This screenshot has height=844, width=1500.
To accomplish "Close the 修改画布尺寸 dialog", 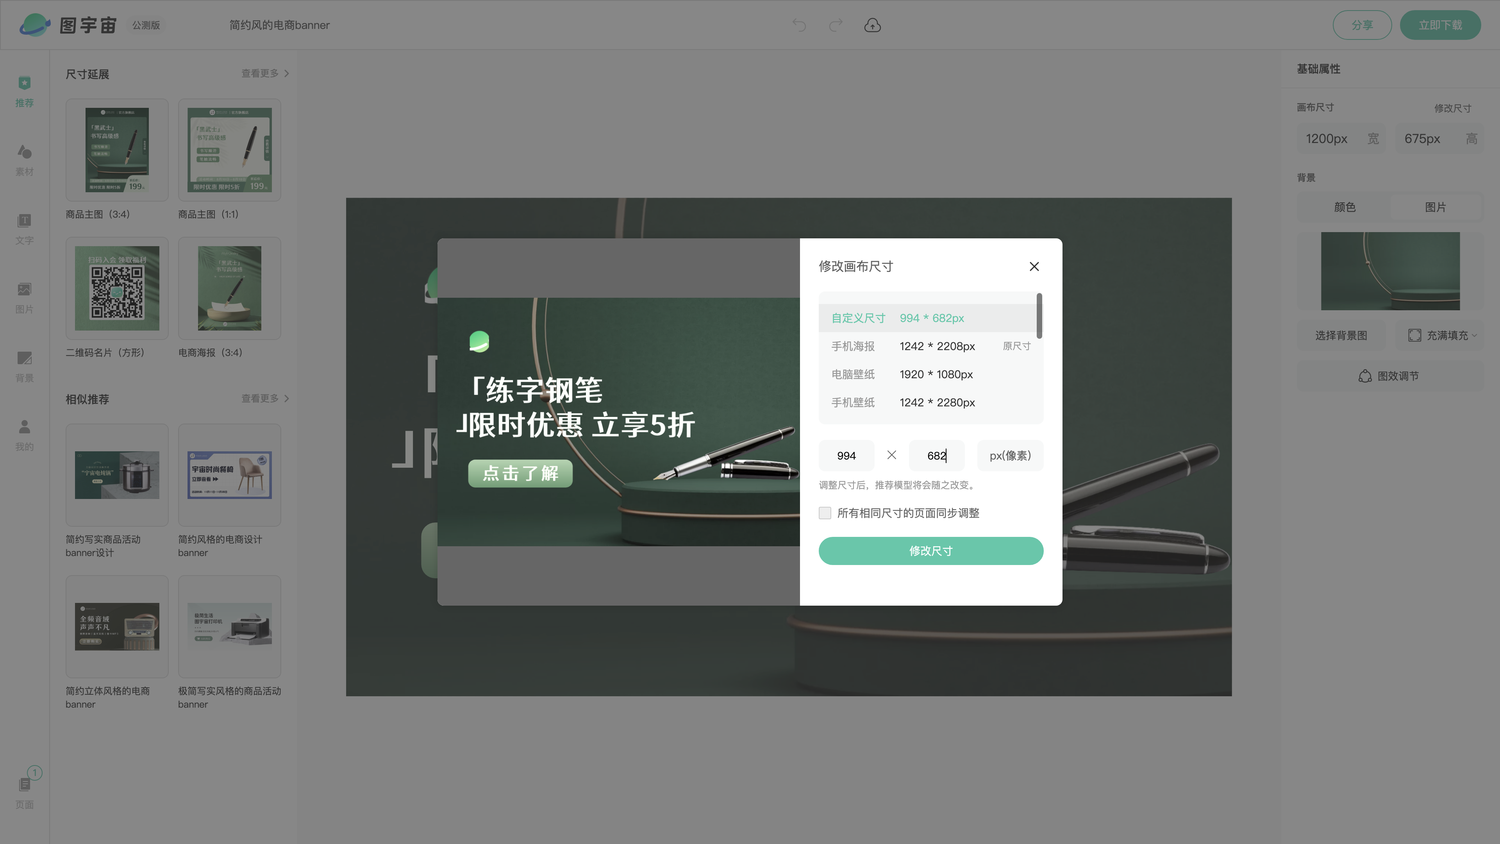I will pos(1034,266).
